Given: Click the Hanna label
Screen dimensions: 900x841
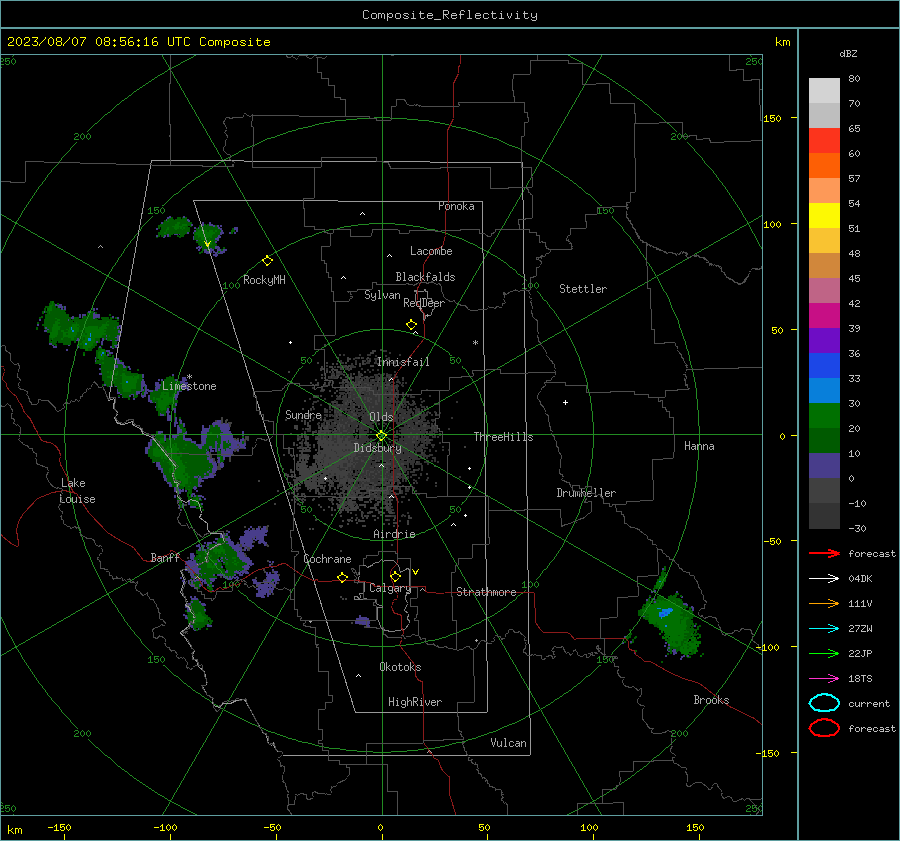Looking at the screenshot, I should tap(699, 446).
